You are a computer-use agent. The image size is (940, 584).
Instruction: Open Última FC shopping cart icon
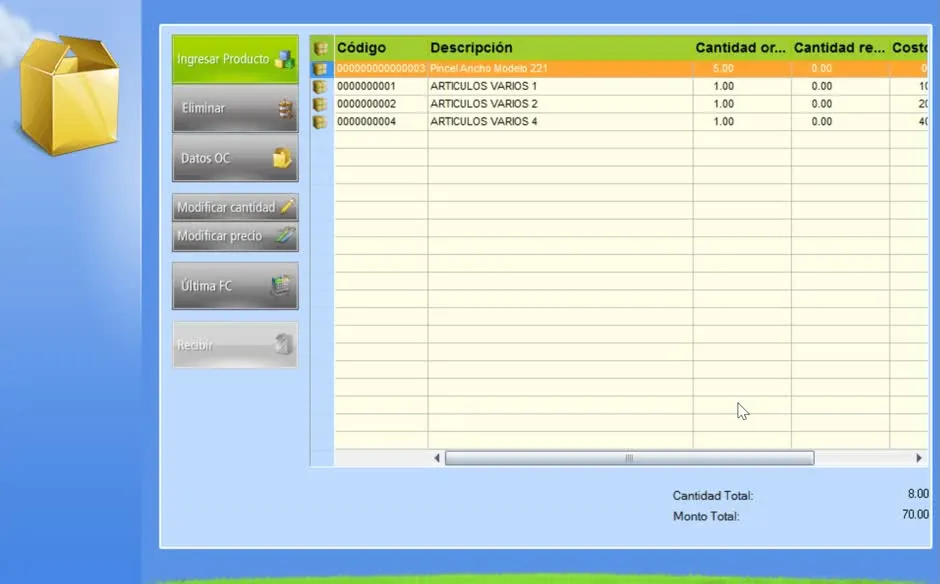[281, 285]
